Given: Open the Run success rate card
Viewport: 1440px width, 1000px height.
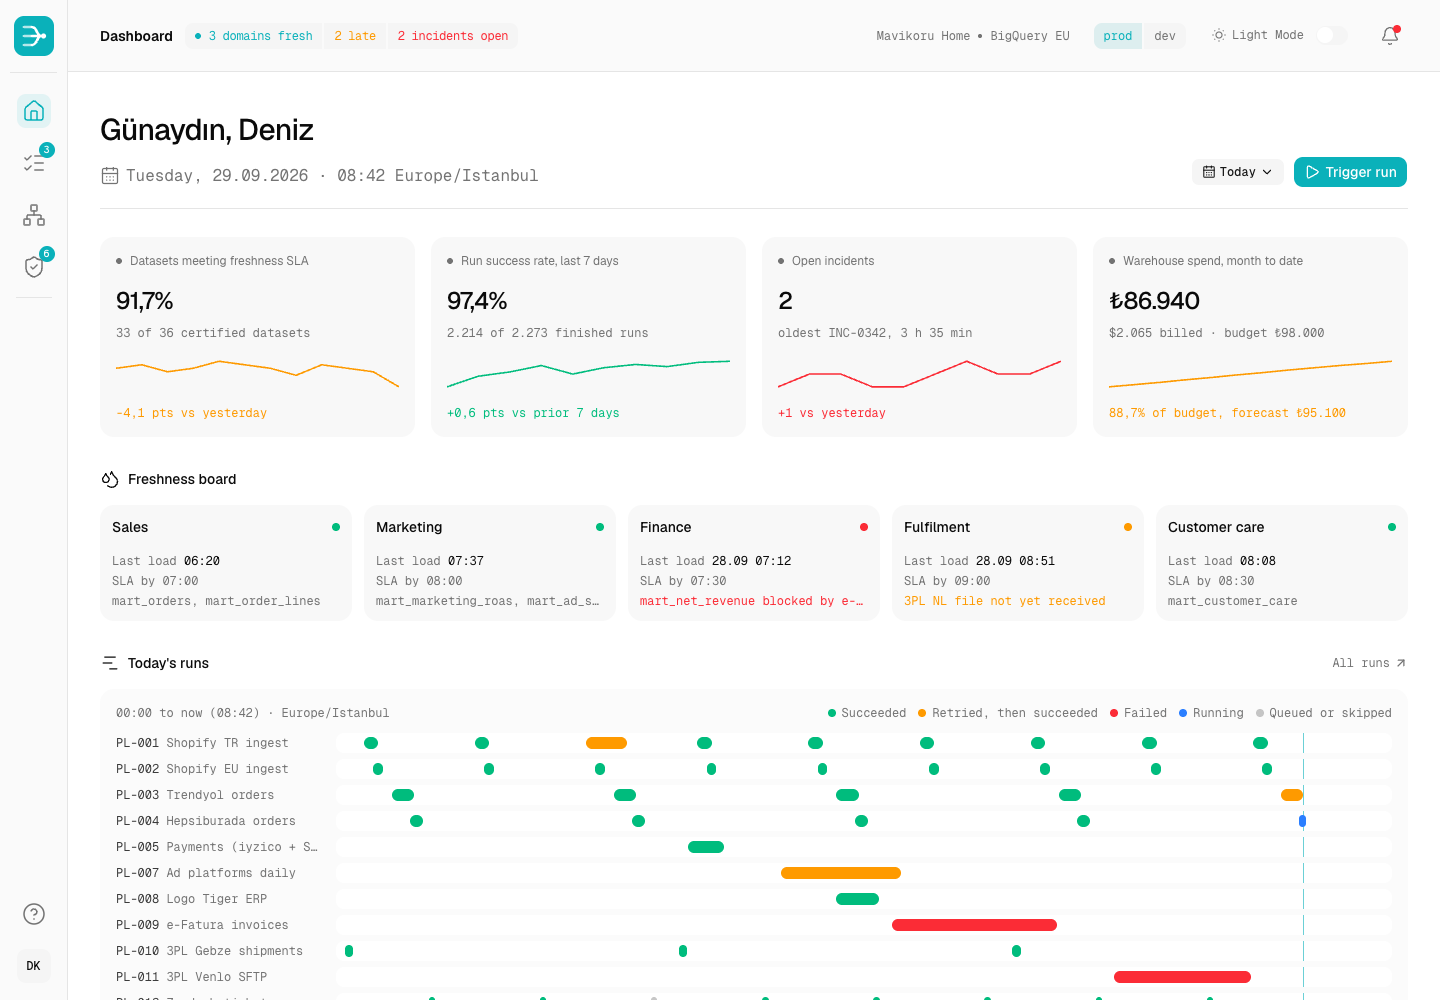Looking at the screenshot, I should tap(588, 337).
